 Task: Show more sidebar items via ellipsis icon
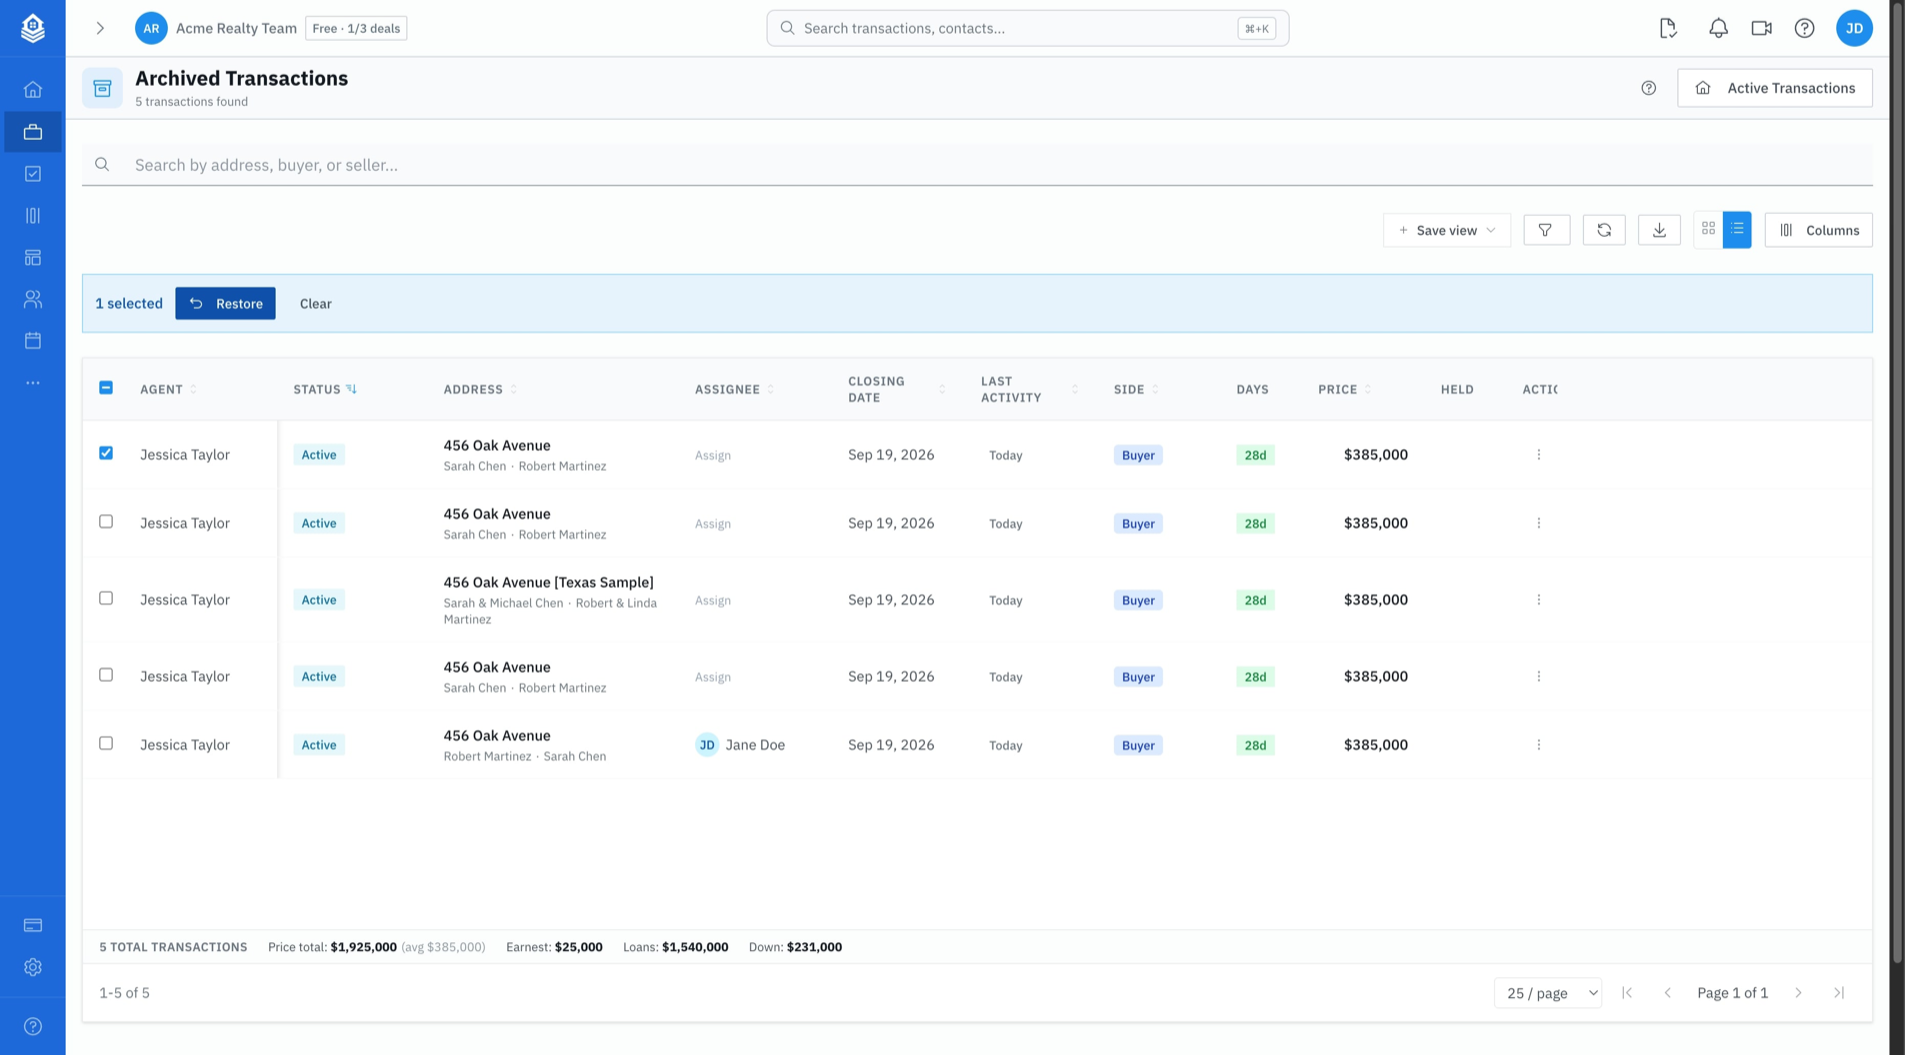tap(33, 383)
